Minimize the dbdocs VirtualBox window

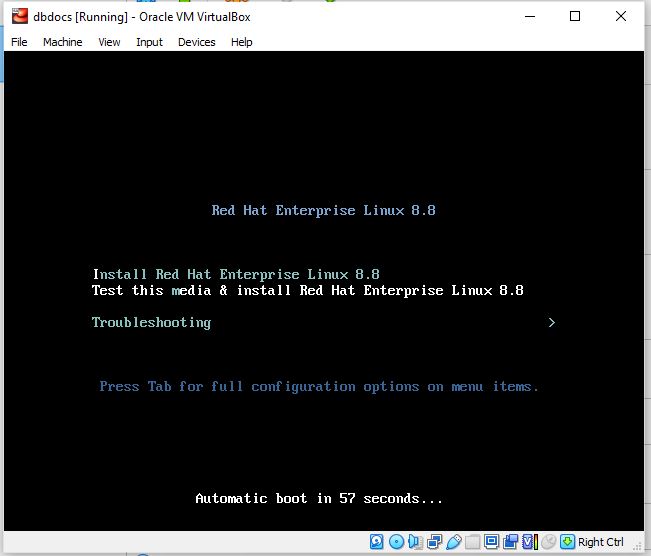pyautogui.click(x=530, y=17)
